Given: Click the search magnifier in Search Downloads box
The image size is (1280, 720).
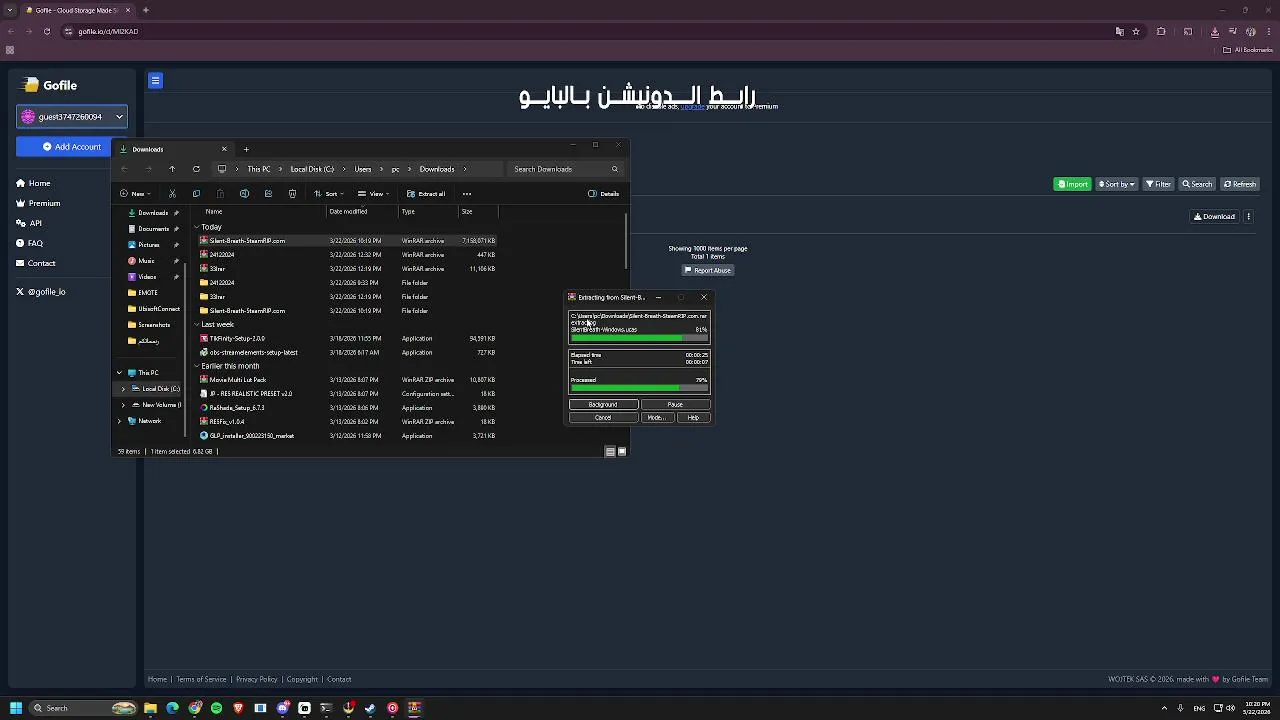Looking at the screenshot, I should (x=614, y=169).
